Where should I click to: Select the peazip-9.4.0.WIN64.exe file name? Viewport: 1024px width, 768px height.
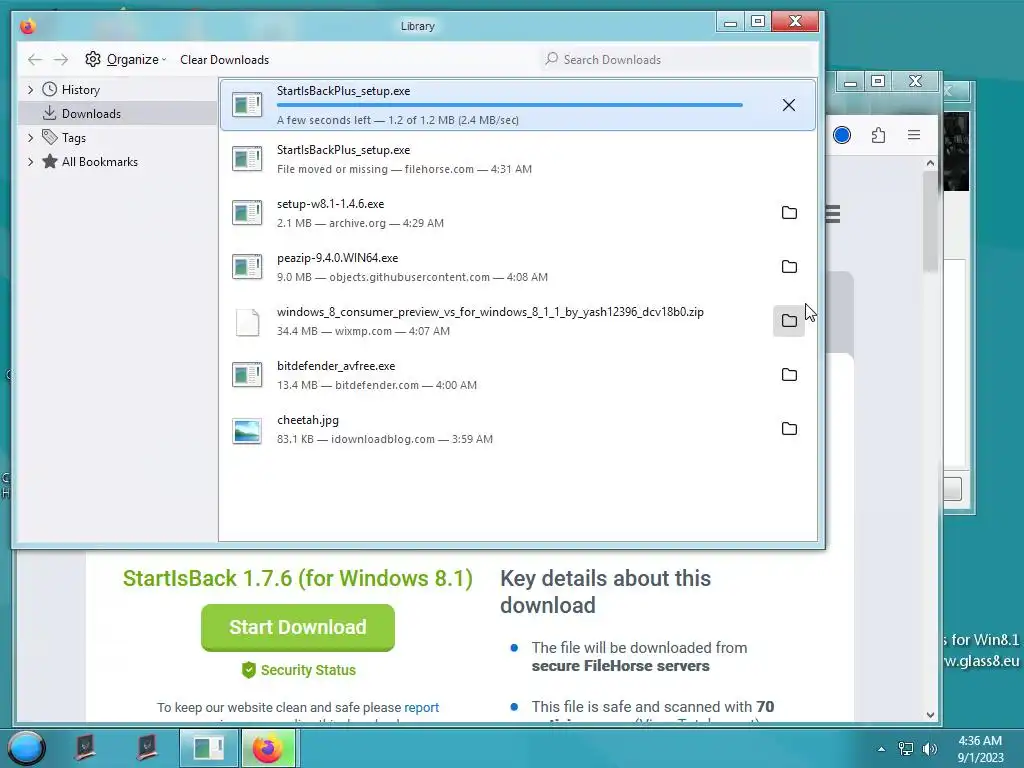[x=337, y=258]
